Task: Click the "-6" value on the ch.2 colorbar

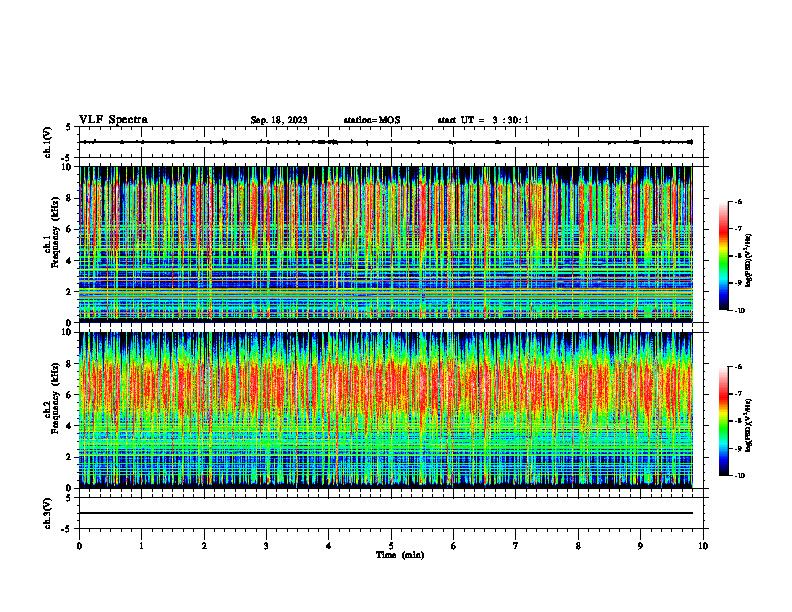Action: coord(738,367)
